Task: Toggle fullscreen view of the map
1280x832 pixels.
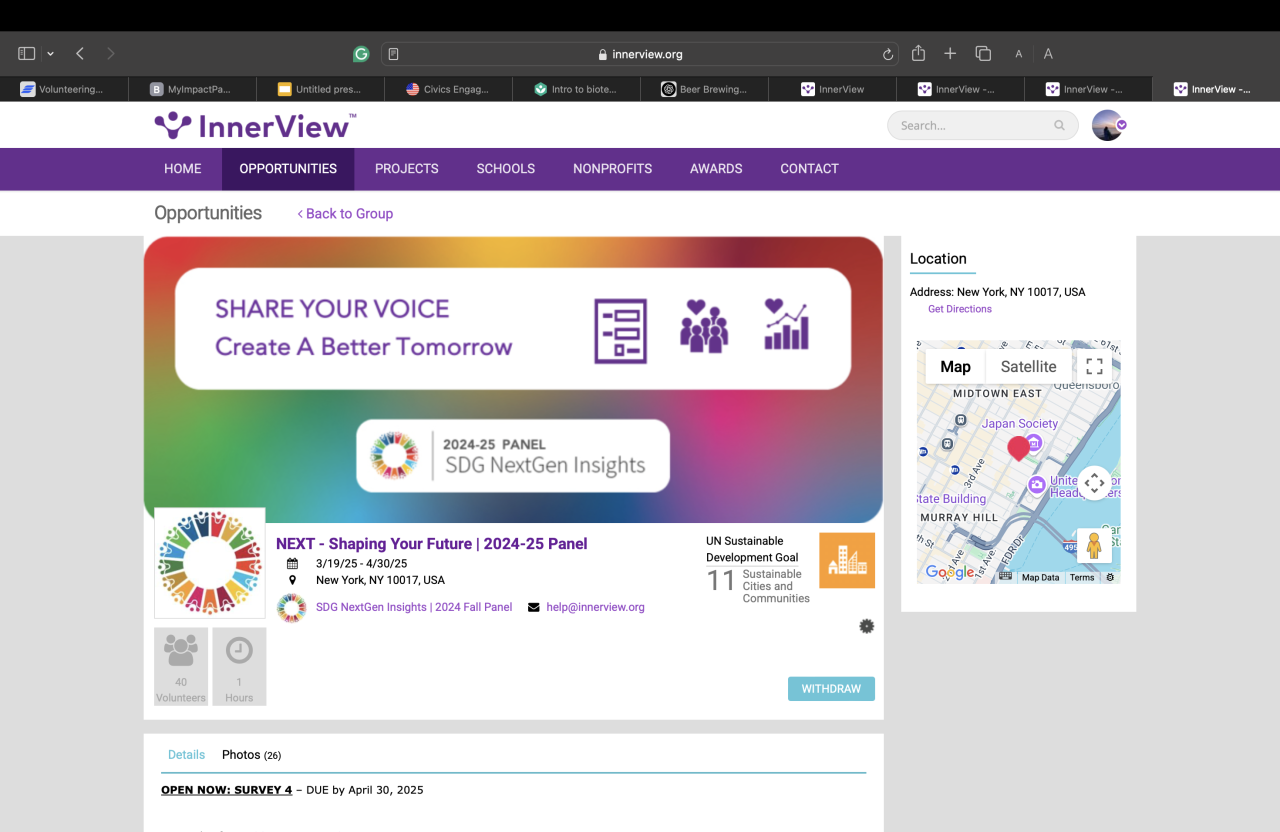Action: pyautogui.click(x=1095, y=366)
